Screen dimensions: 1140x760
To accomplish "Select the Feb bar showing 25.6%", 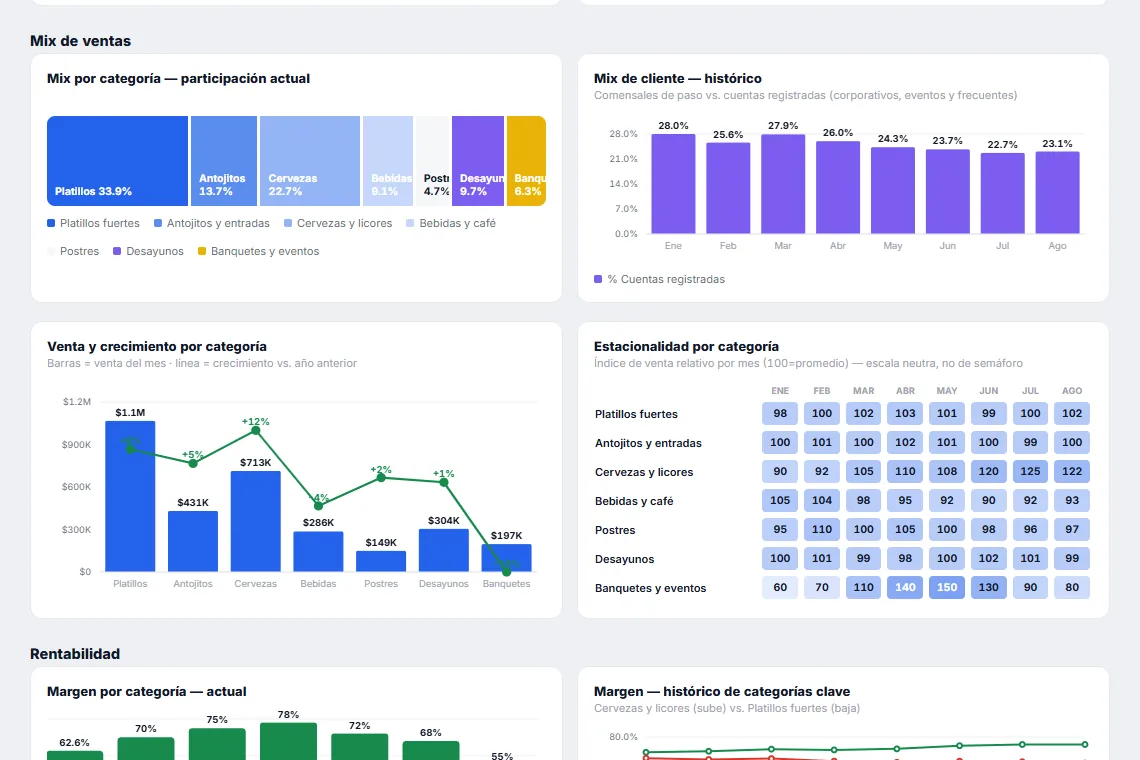I will tap(728, 188).
